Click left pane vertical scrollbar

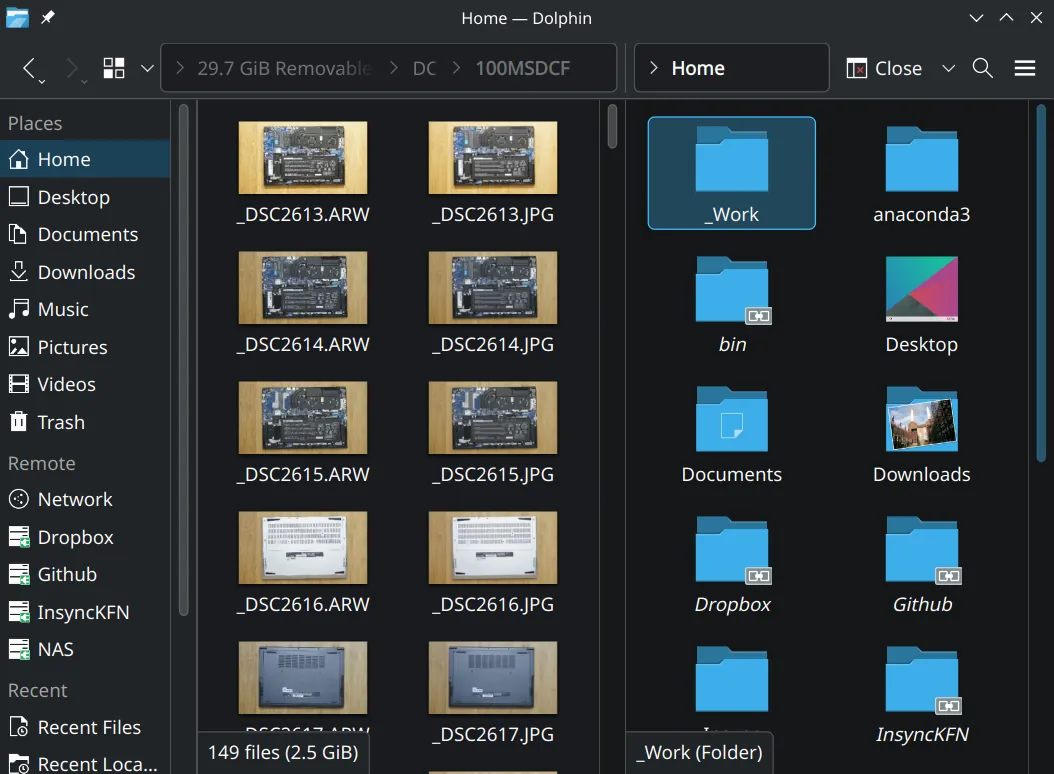(612, 126)
